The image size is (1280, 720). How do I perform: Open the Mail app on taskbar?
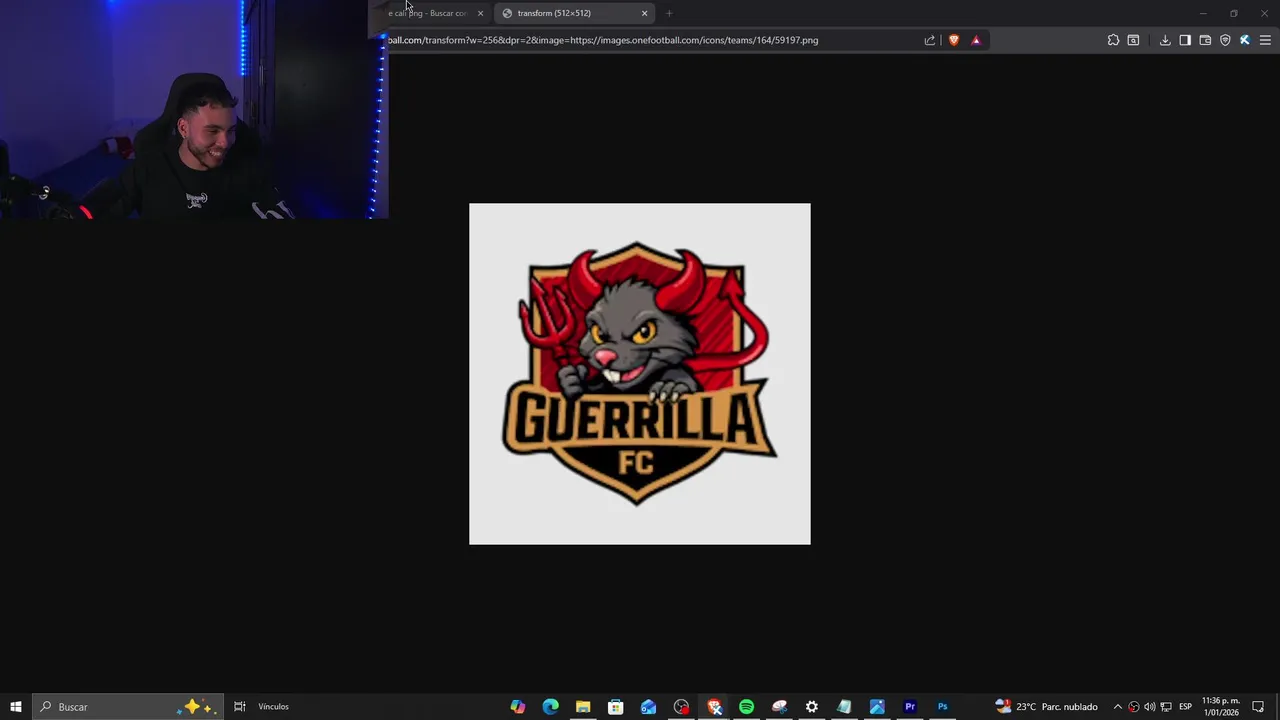click(x=649, y=707)
